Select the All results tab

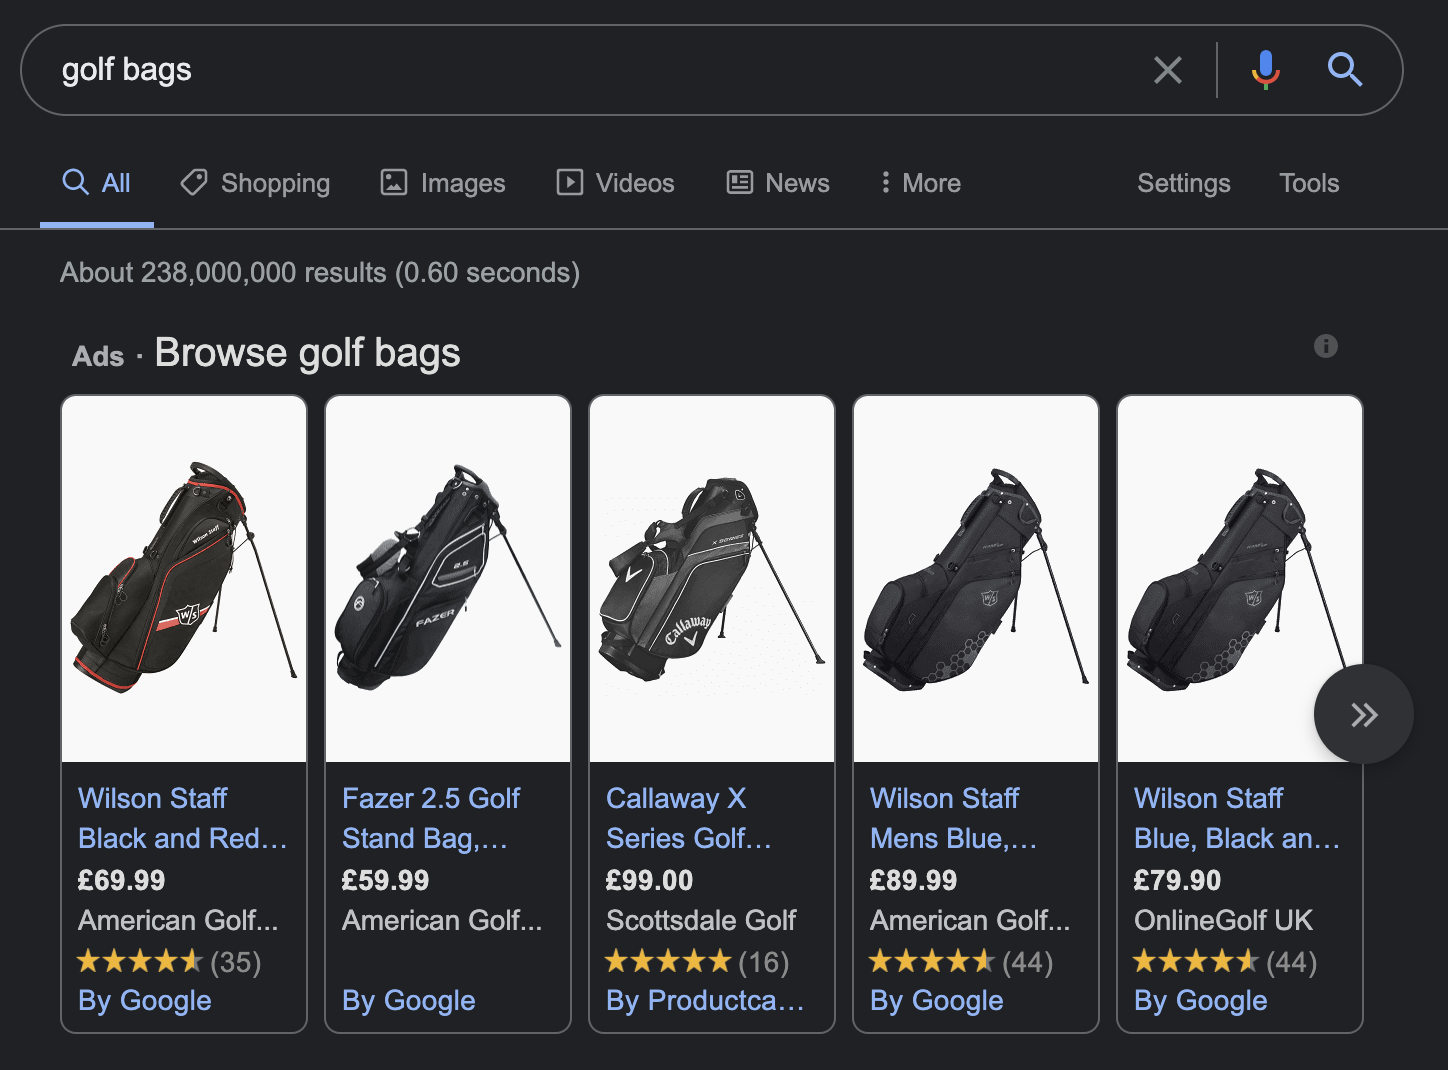click(x=97, y=183)
